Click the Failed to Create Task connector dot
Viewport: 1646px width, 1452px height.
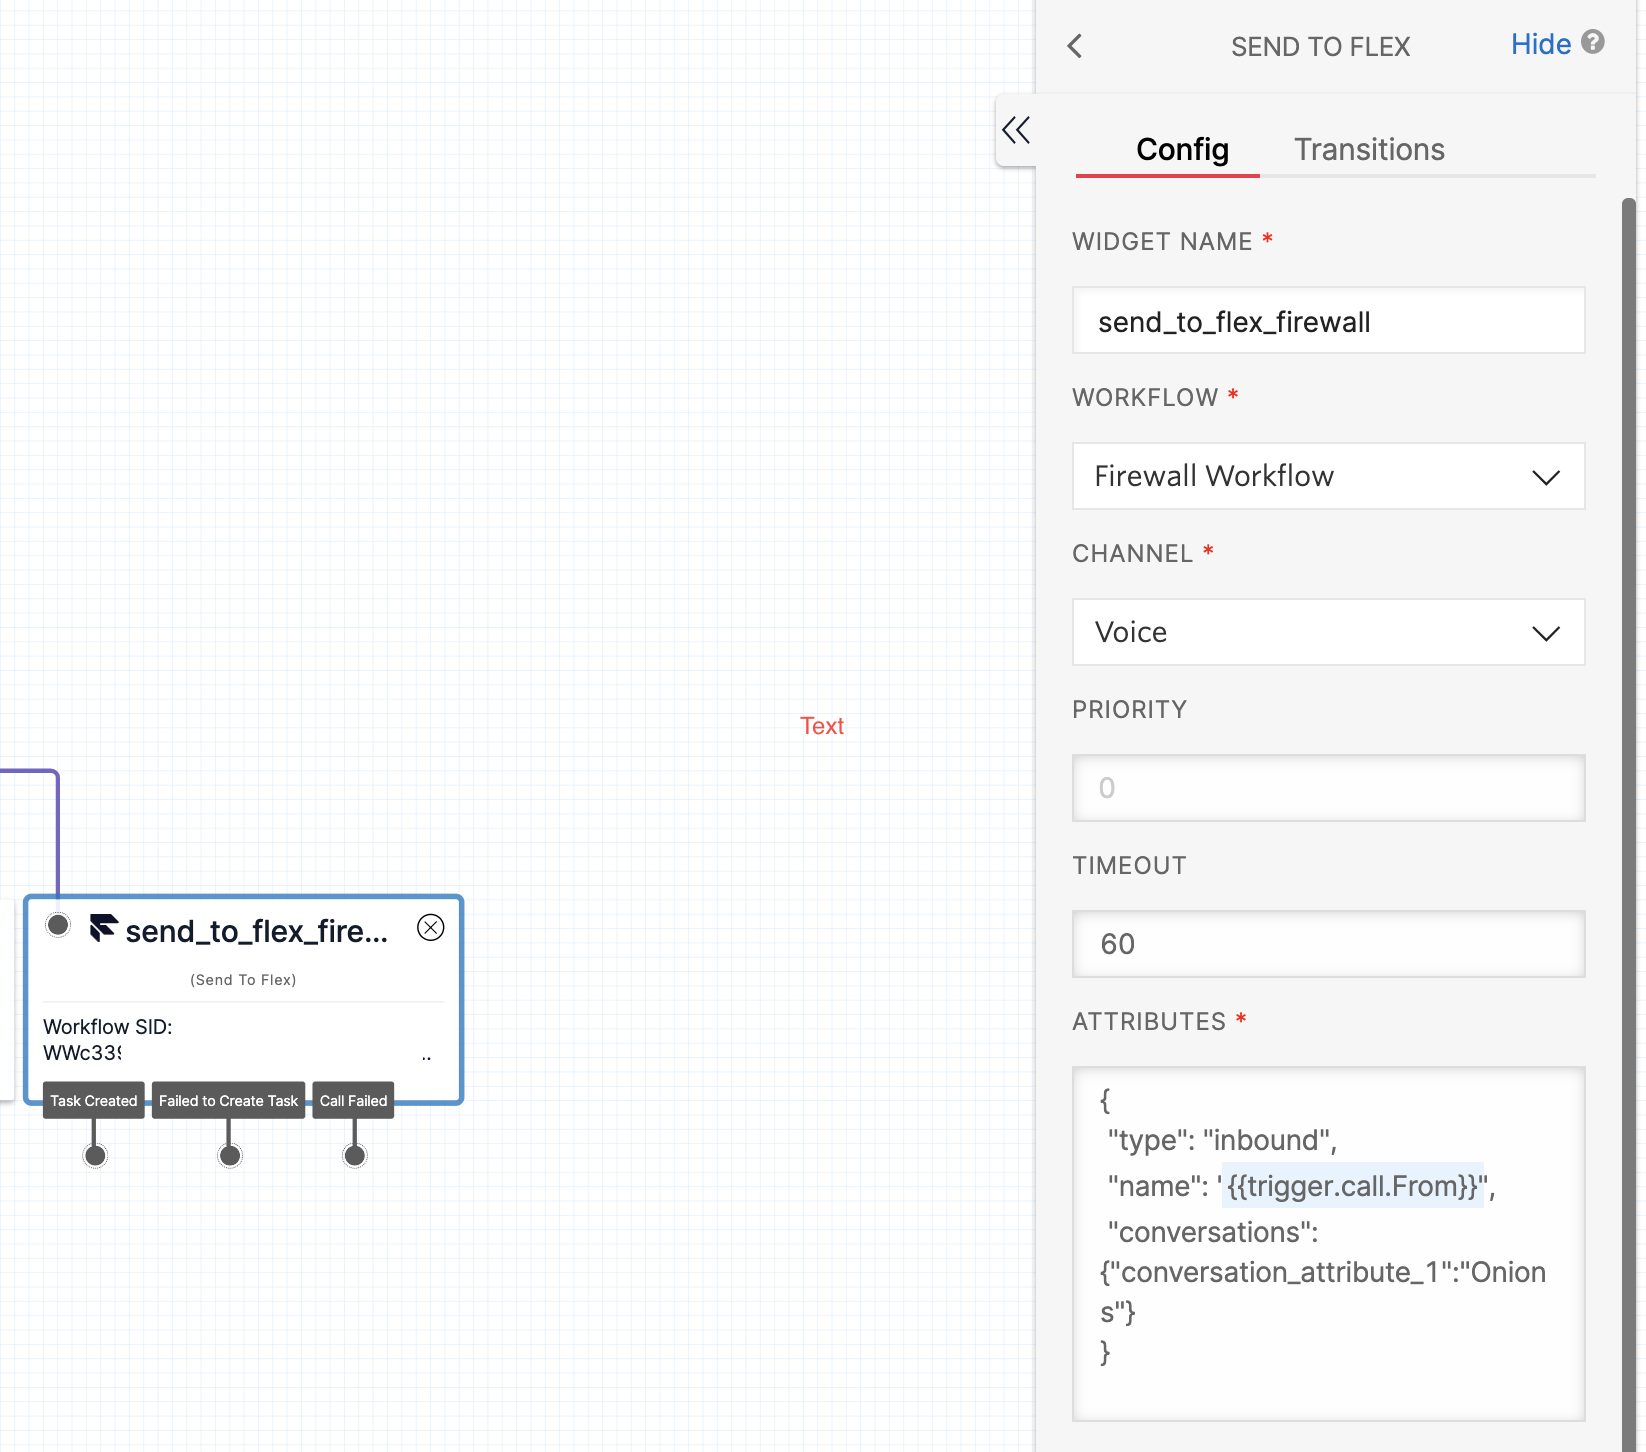pyautogui.click(x=230, y=1156)
